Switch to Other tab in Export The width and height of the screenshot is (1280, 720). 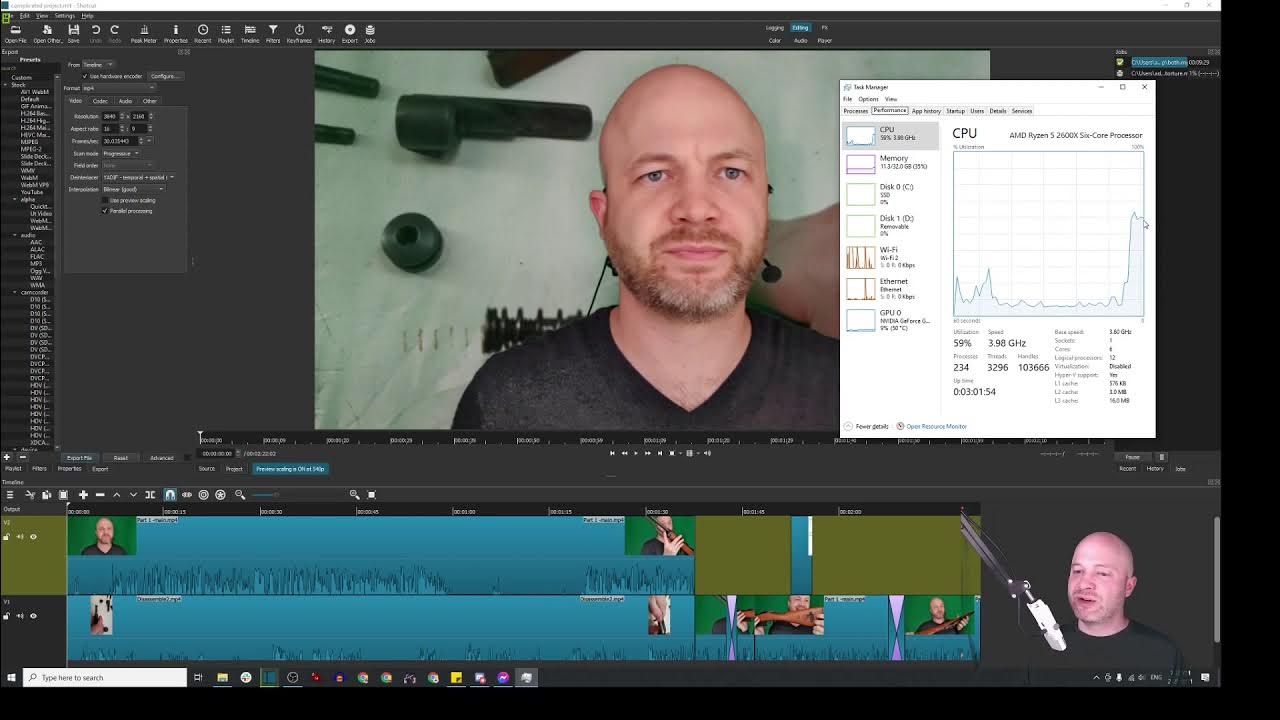[149, 101]
